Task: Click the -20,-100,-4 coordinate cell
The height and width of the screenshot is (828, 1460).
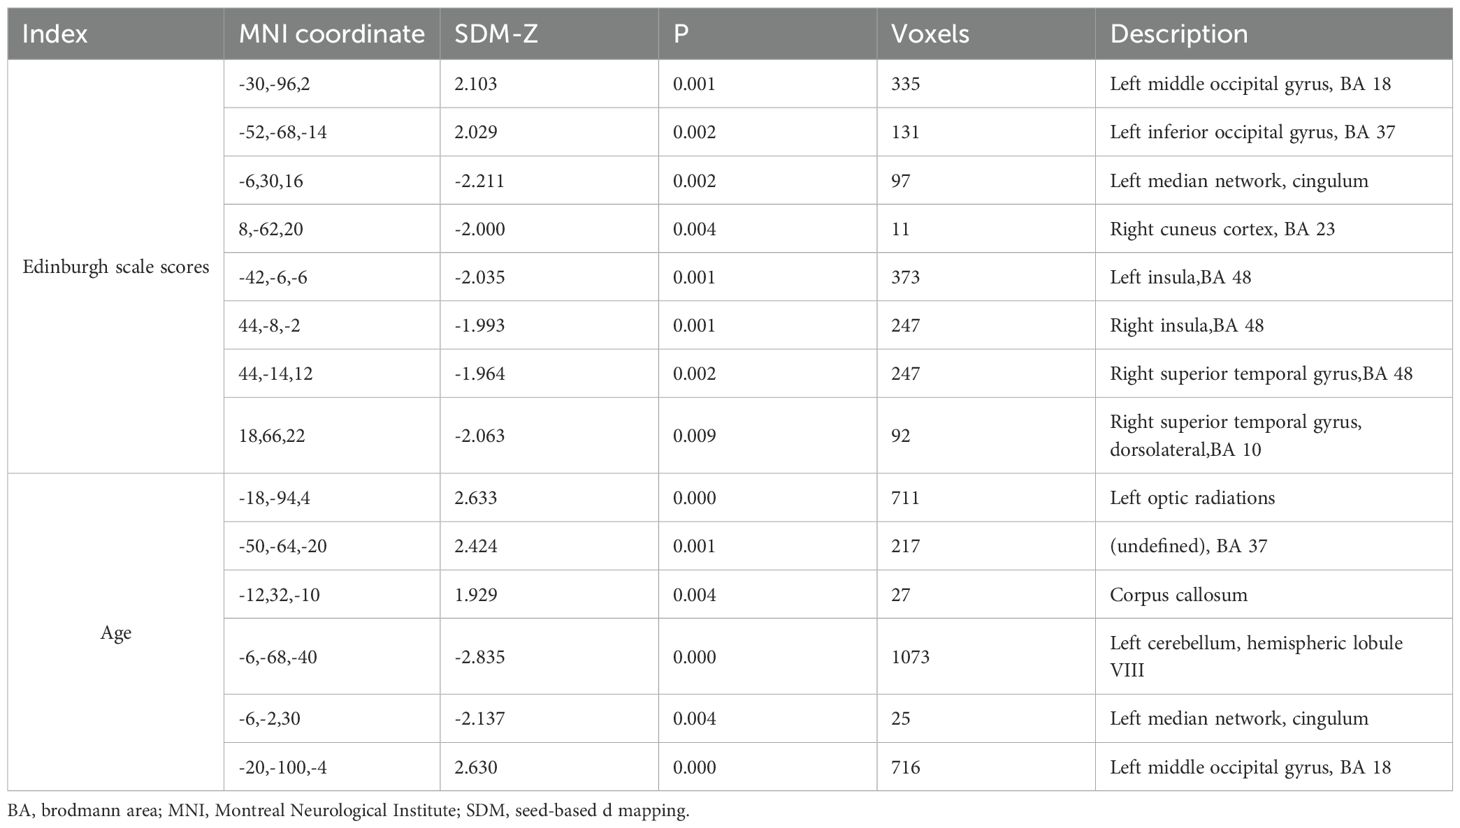Action: pos(284,767)
